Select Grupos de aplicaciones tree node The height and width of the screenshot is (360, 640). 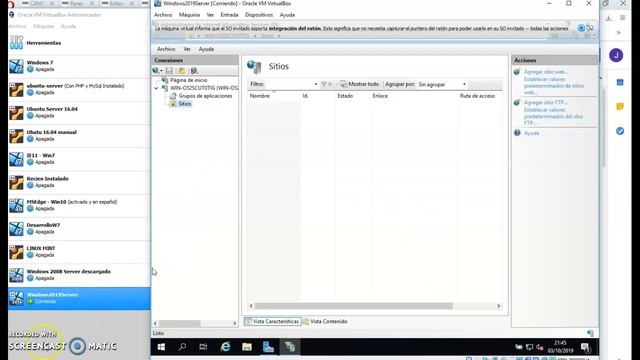[x=205, y=96]
